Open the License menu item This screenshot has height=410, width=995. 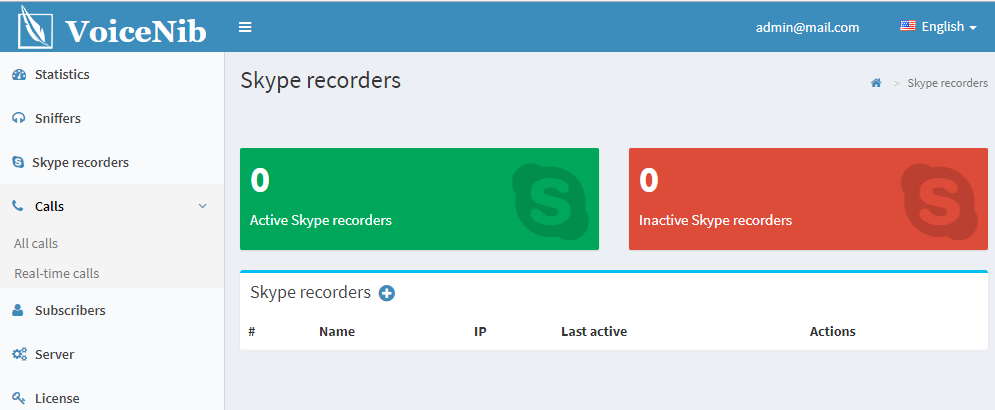click(x=112, y=399)
